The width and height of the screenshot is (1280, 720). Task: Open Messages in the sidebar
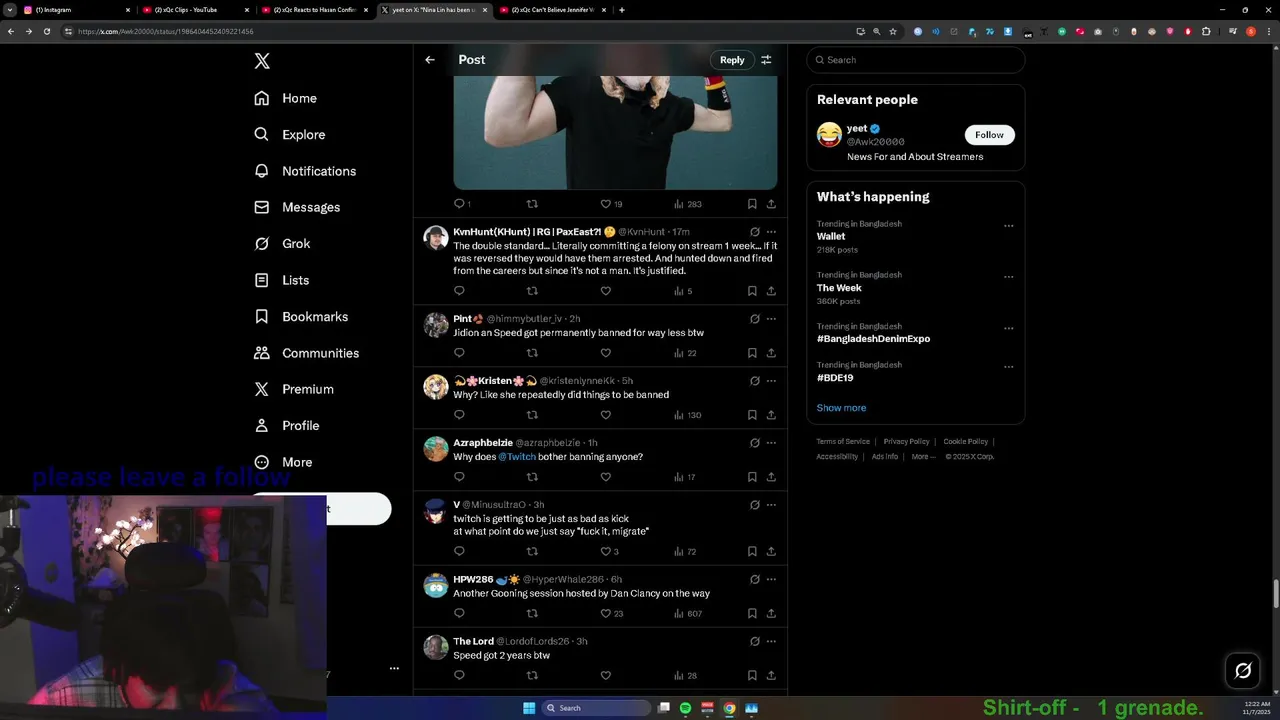pyautogui.click(x=297, y=207)
